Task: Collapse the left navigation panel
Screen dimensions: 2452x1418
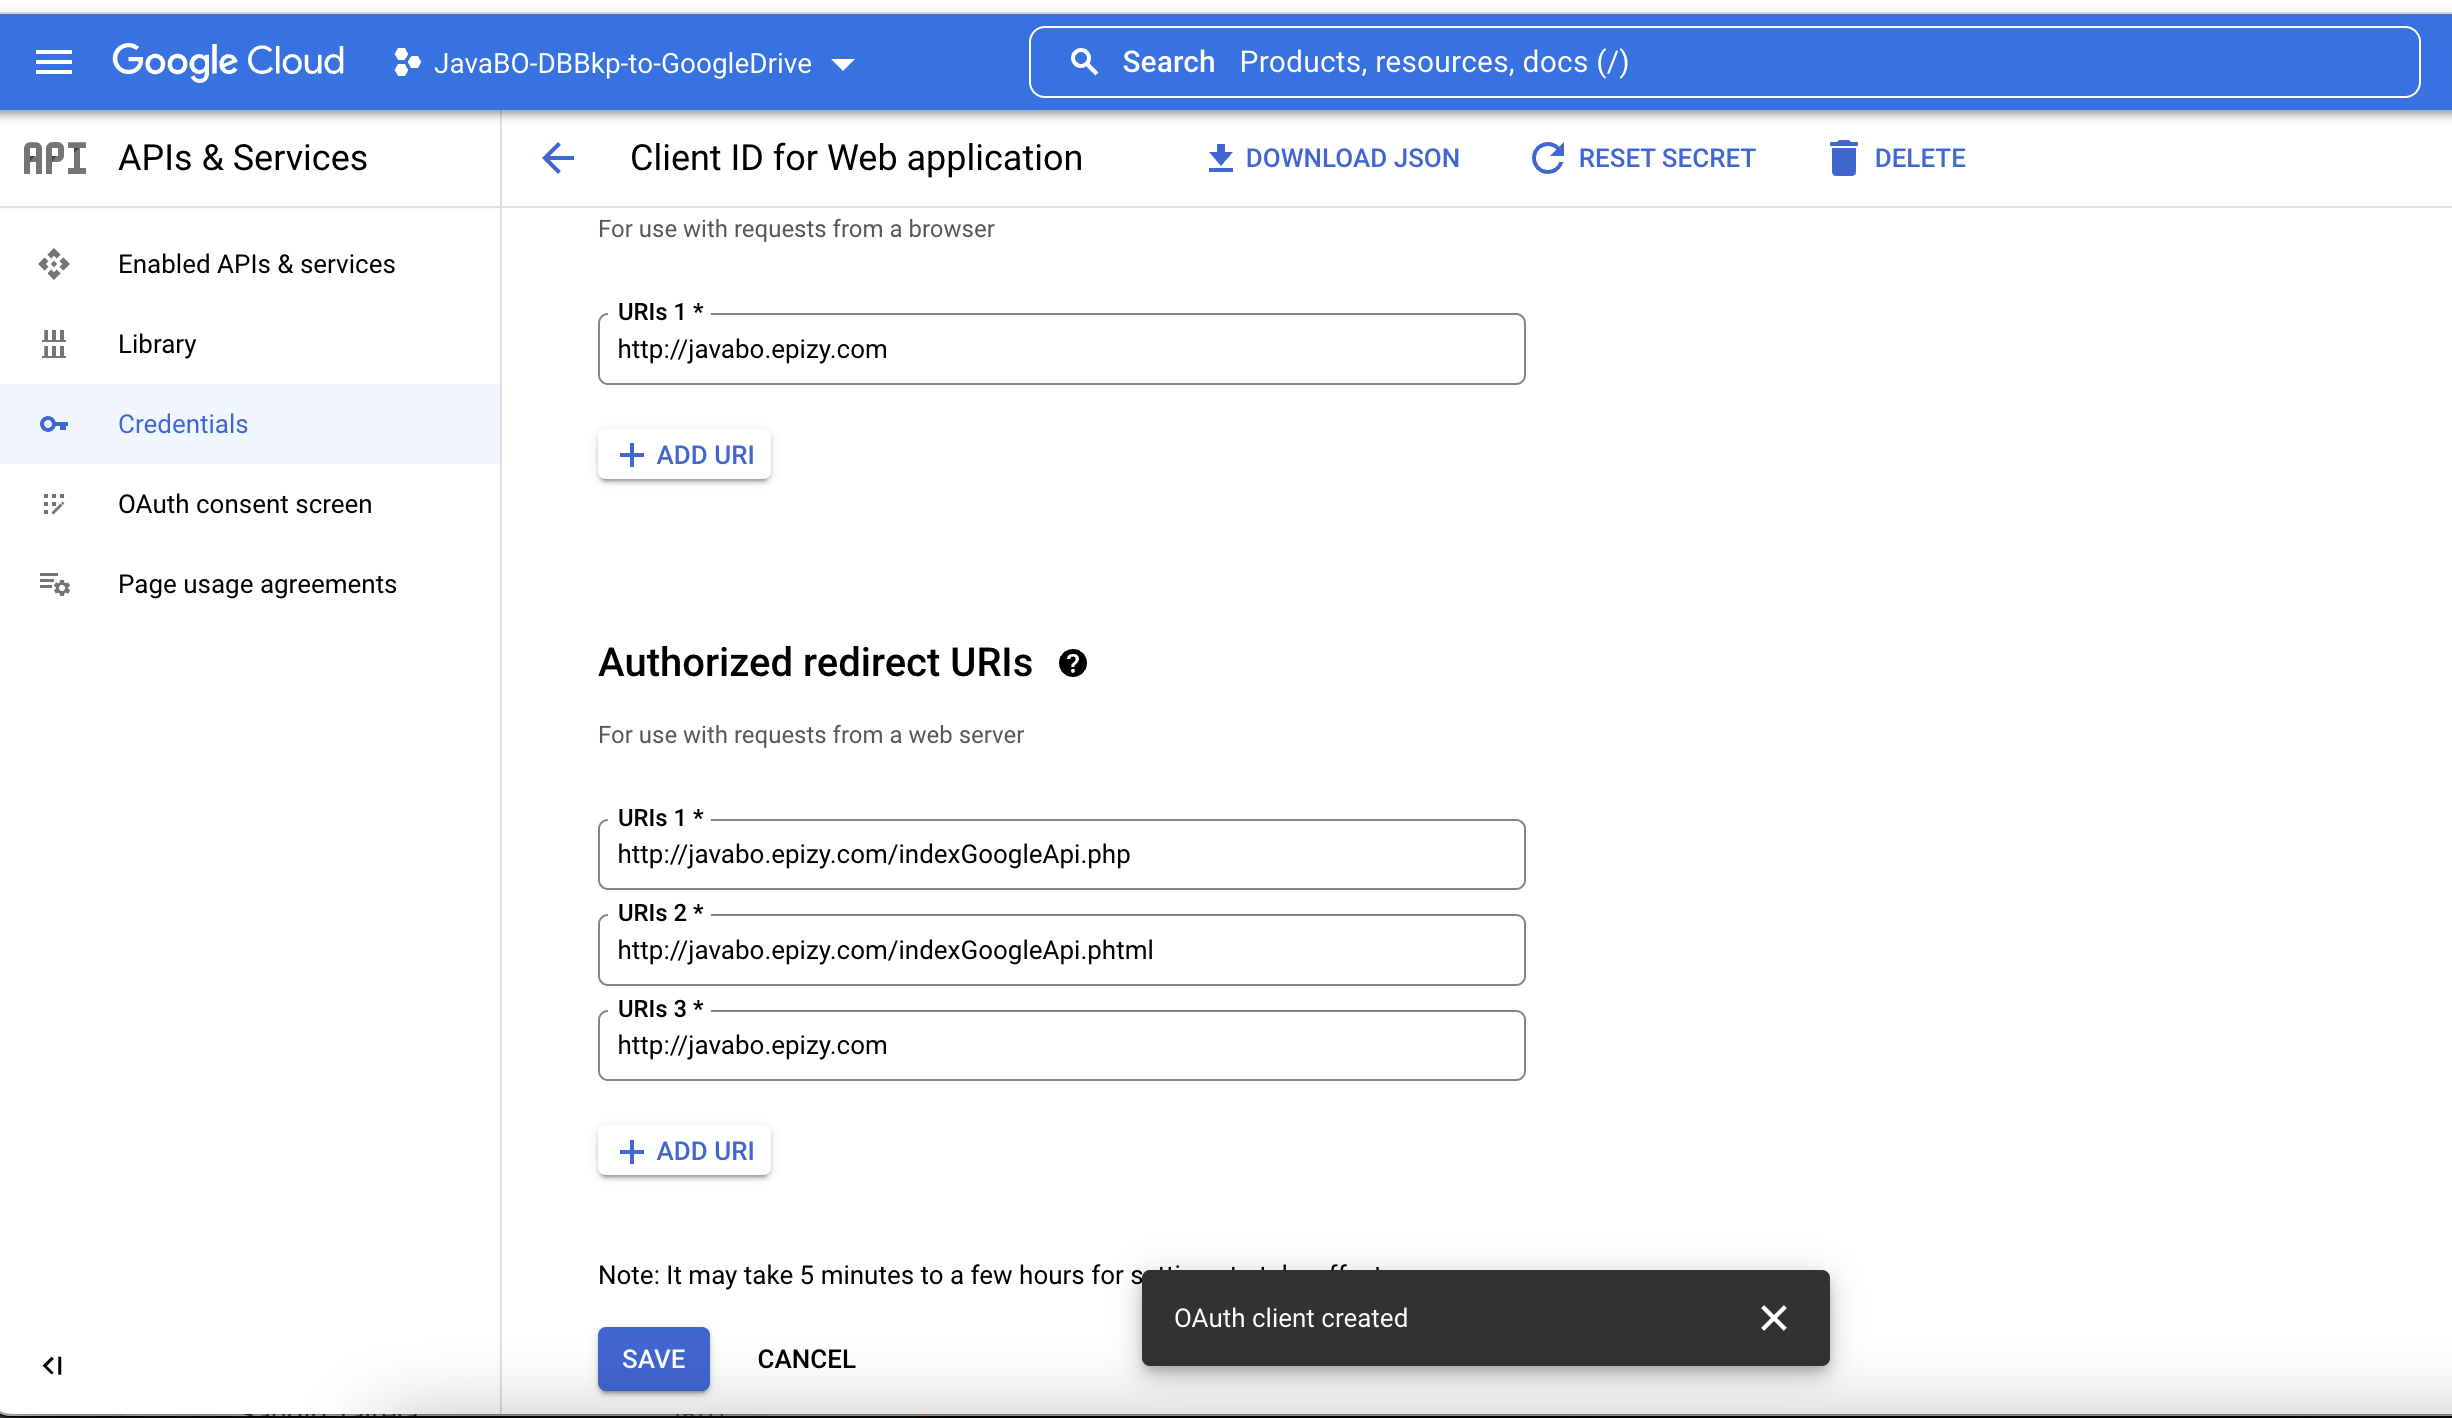Action: pyautogui.click(x=52, y=1365)
